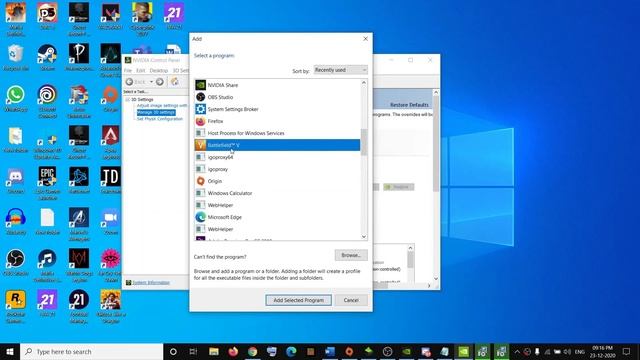Open the Windows Start menu
Image resolution: width=640 pixels, height=360 pixels.
coord(10,351)
